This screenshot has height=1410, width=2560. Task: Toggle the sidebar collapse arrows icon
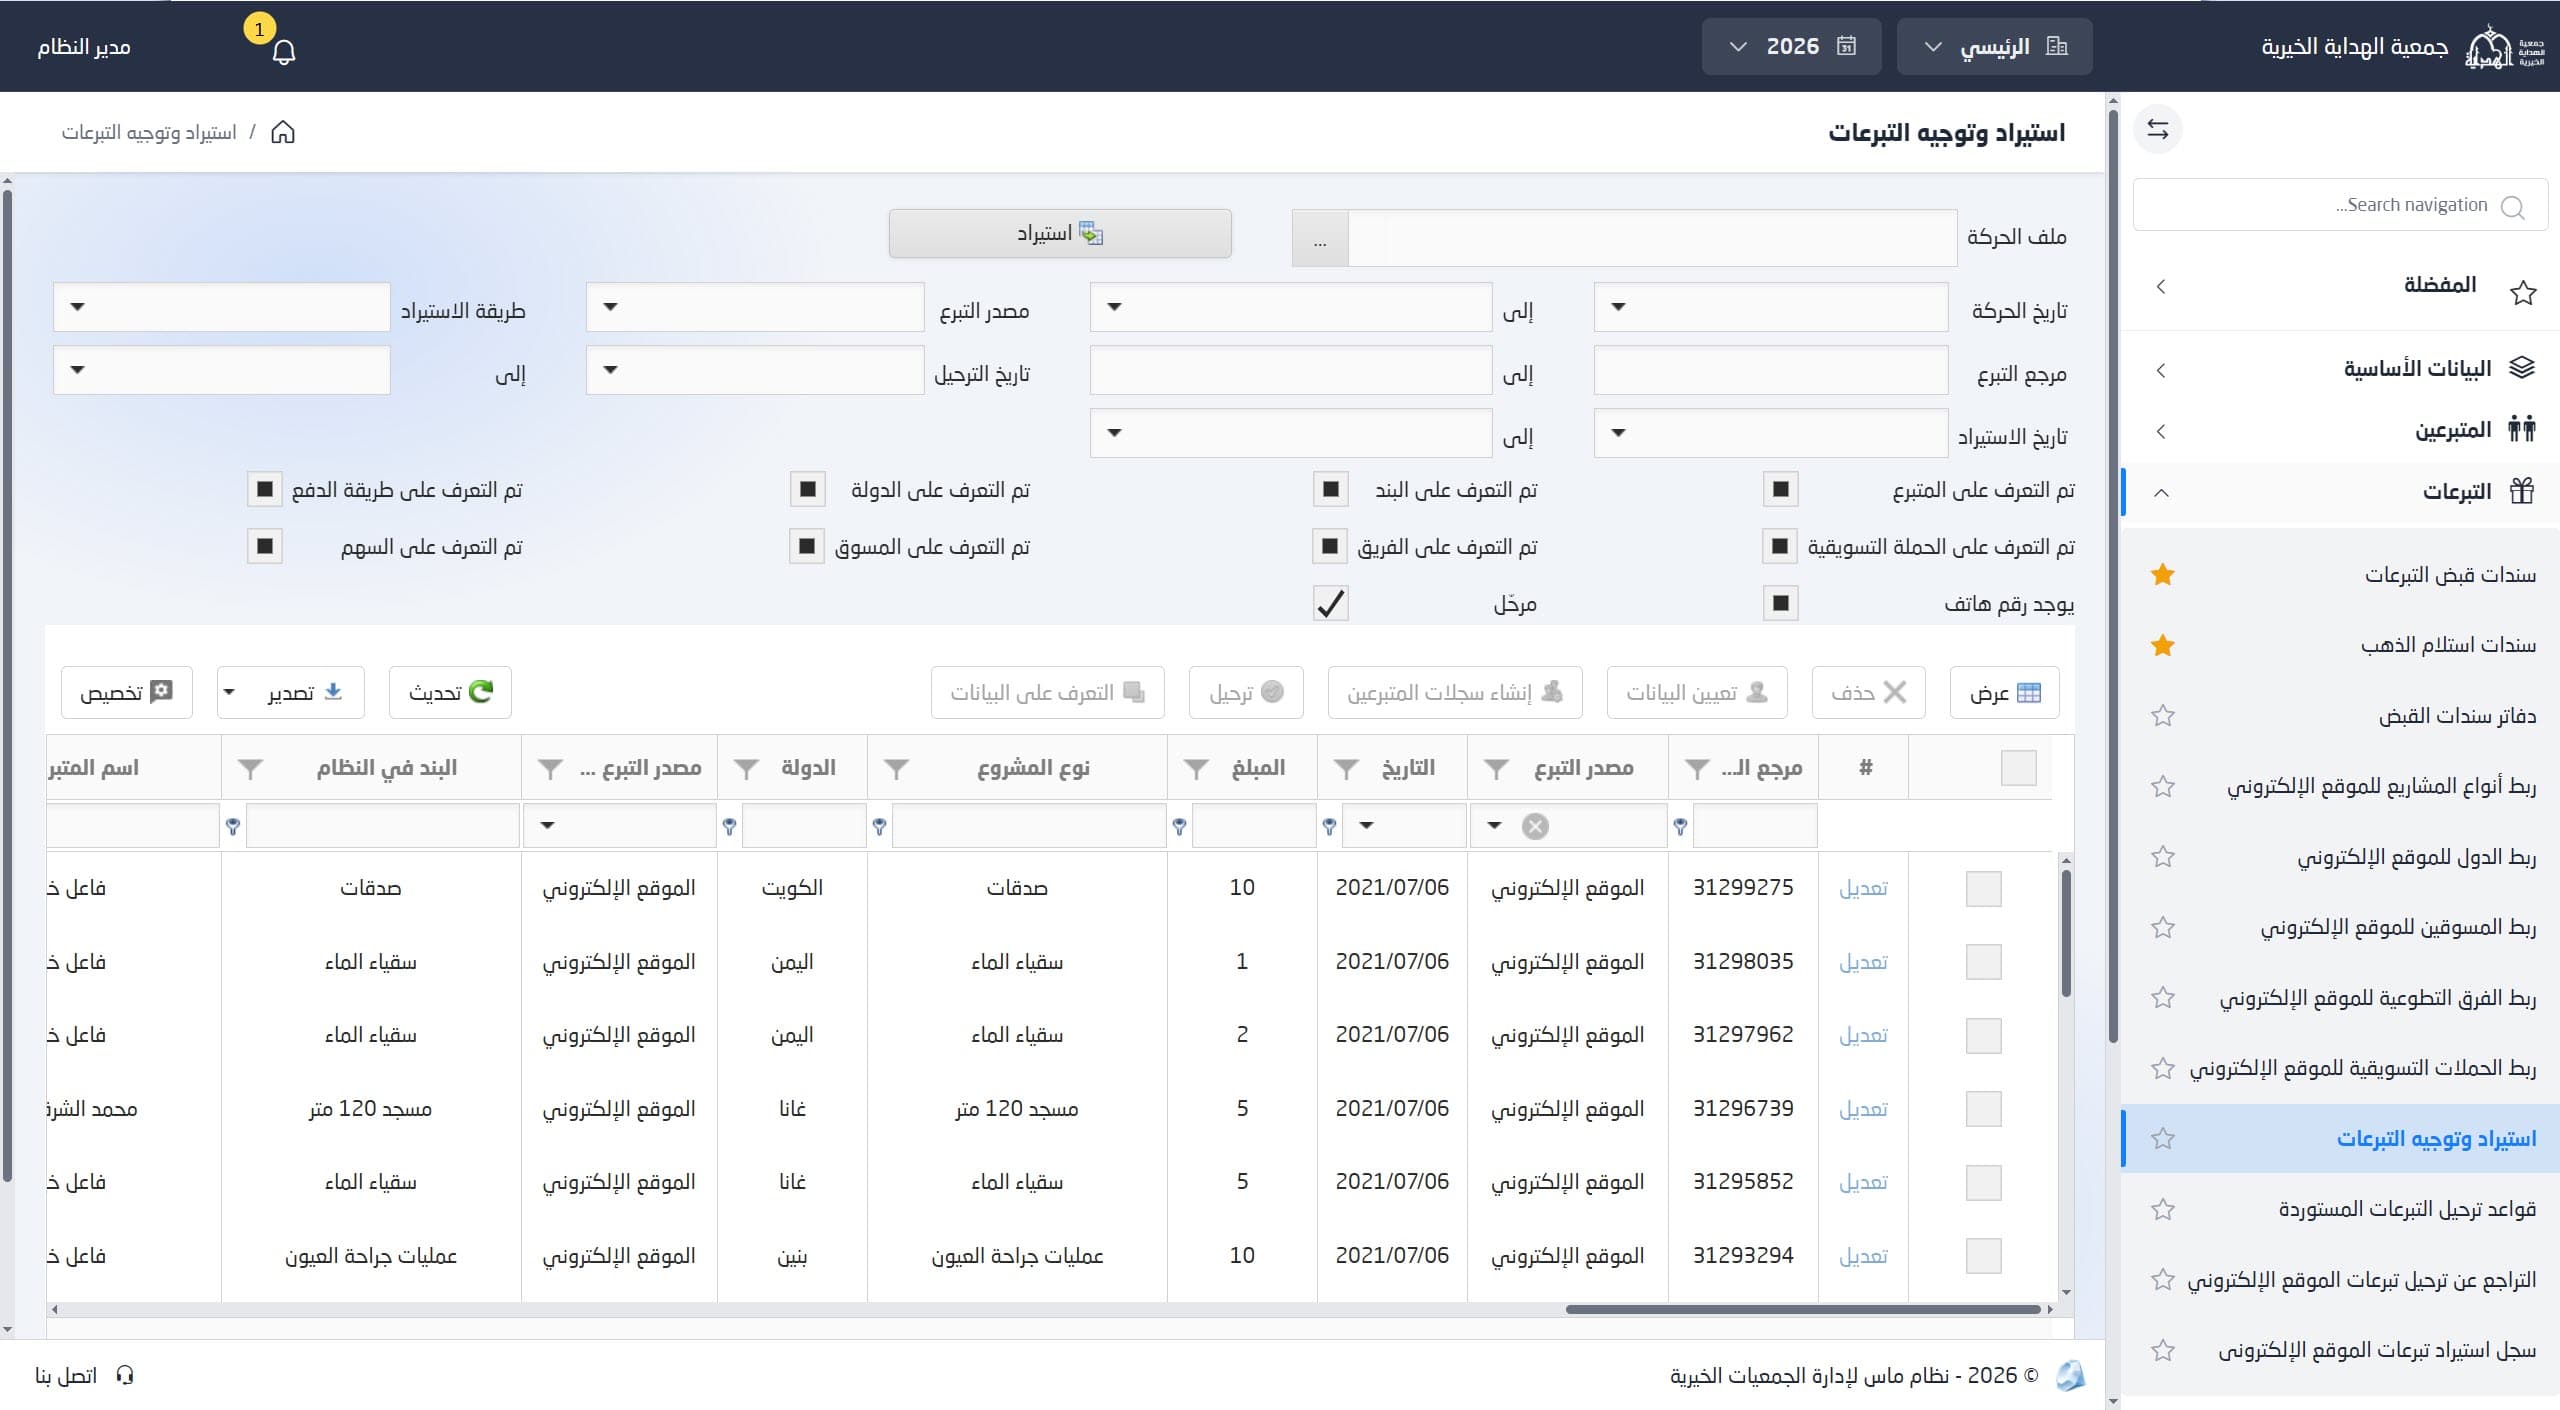pyautogui.click(x=2157, y=130)
